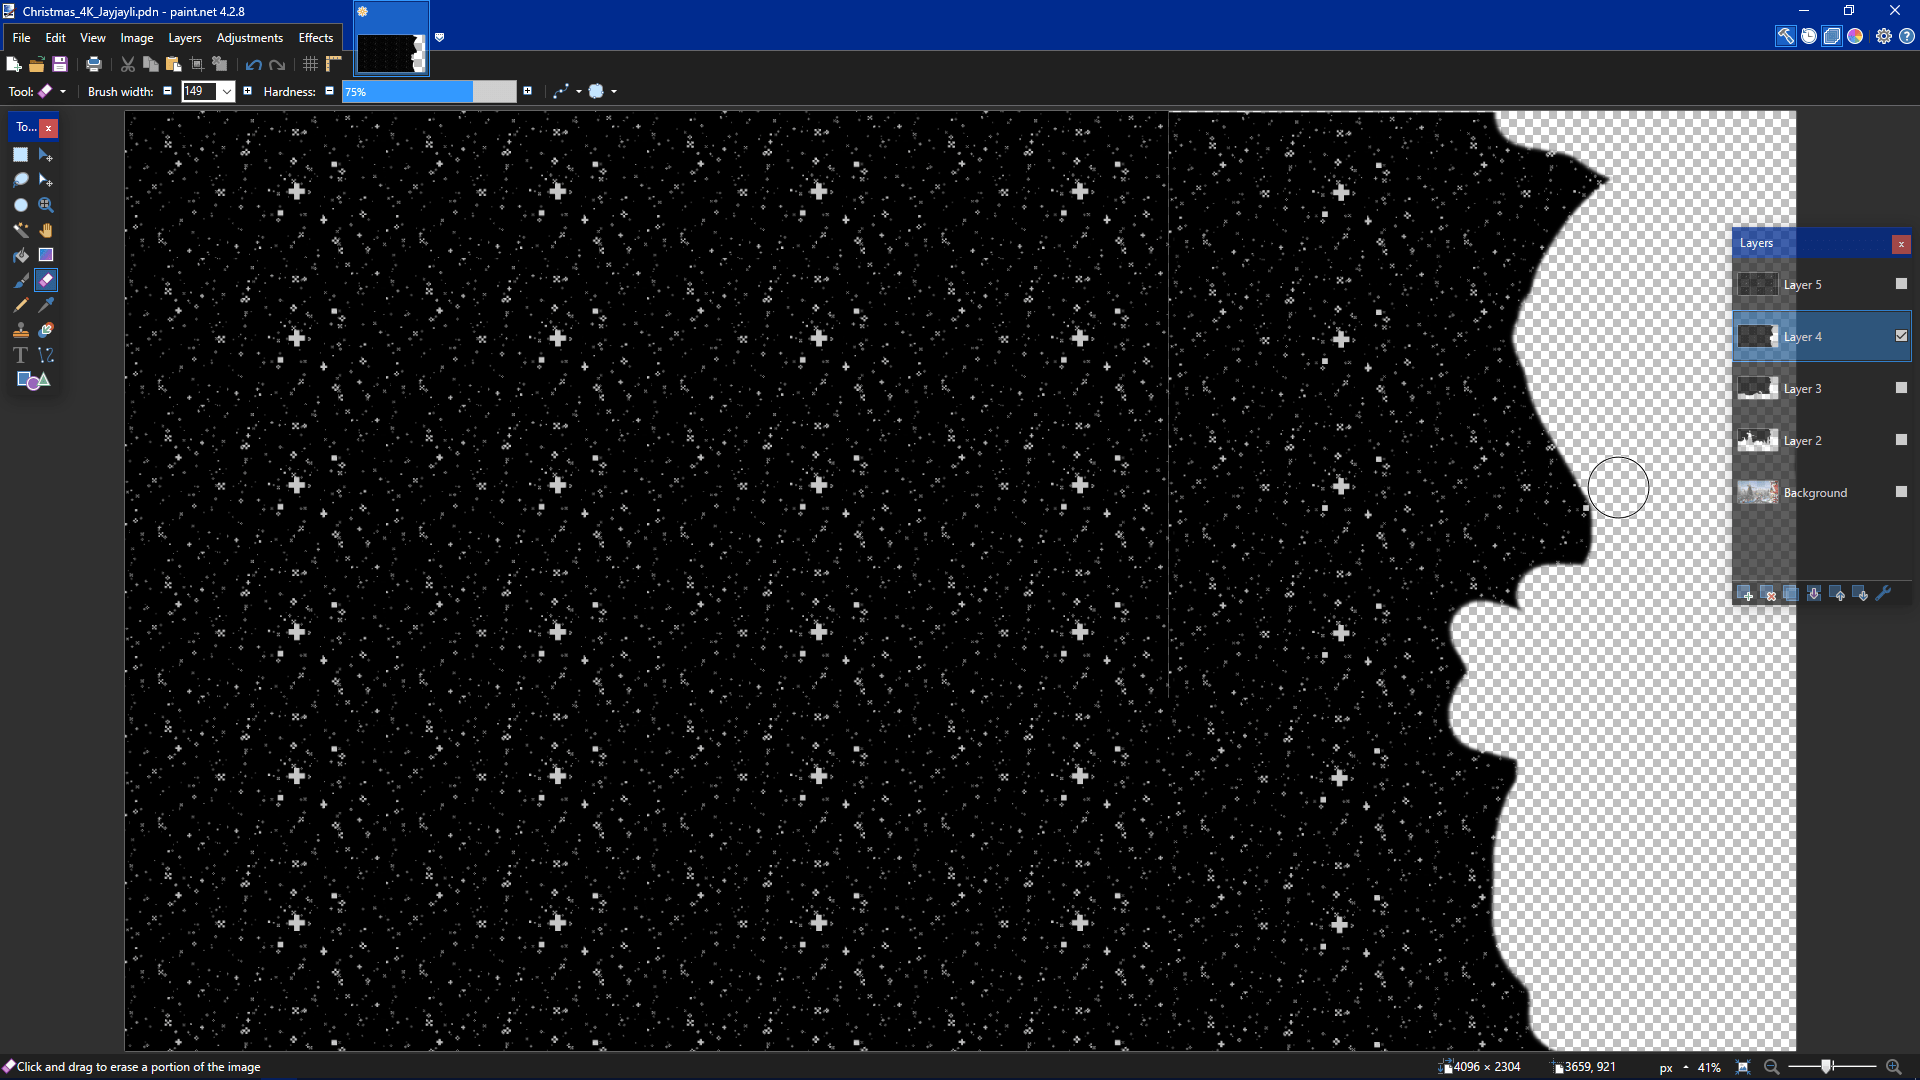Select the Magic Wand tool
This screenshot has height=1080, width=1920.
(x=20, y=229)
